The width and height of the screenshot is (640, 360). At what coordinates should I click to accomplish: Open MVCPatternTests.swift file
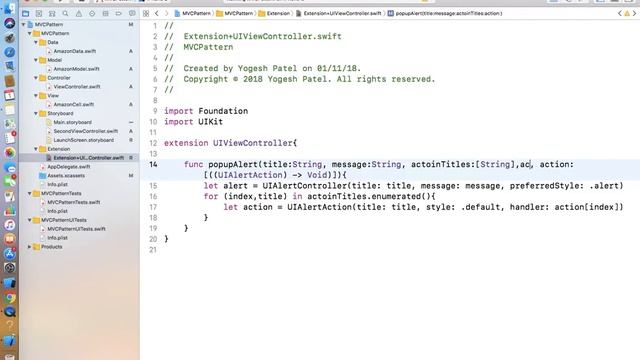point(73,202)
